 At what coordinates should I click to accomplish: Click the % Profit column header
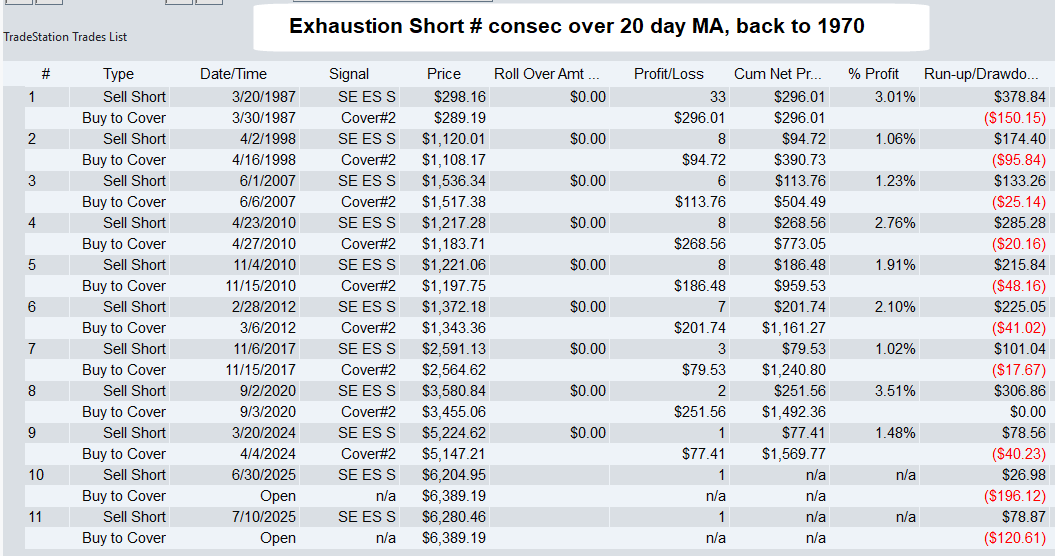[x=873, y=74]
